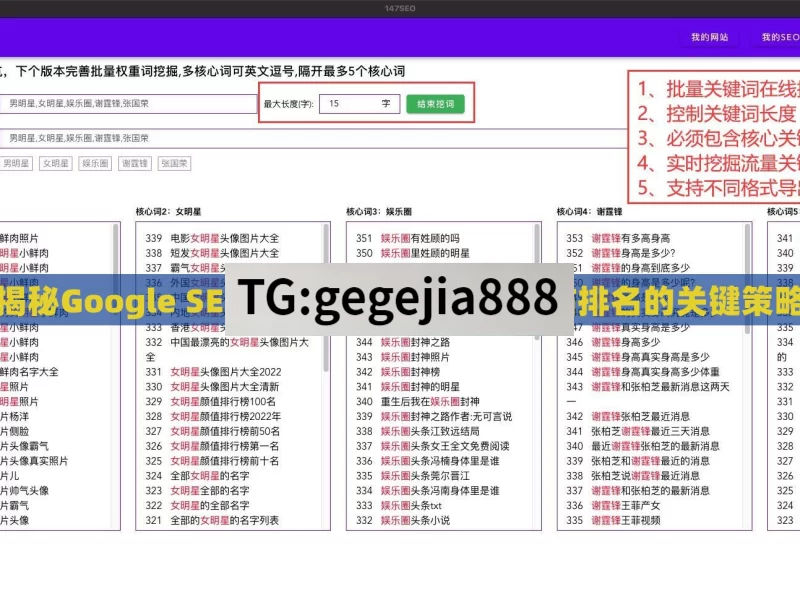Click row 333 娱乐圈头条txt
The image size is (800, 600).
(x=399, y=505)
